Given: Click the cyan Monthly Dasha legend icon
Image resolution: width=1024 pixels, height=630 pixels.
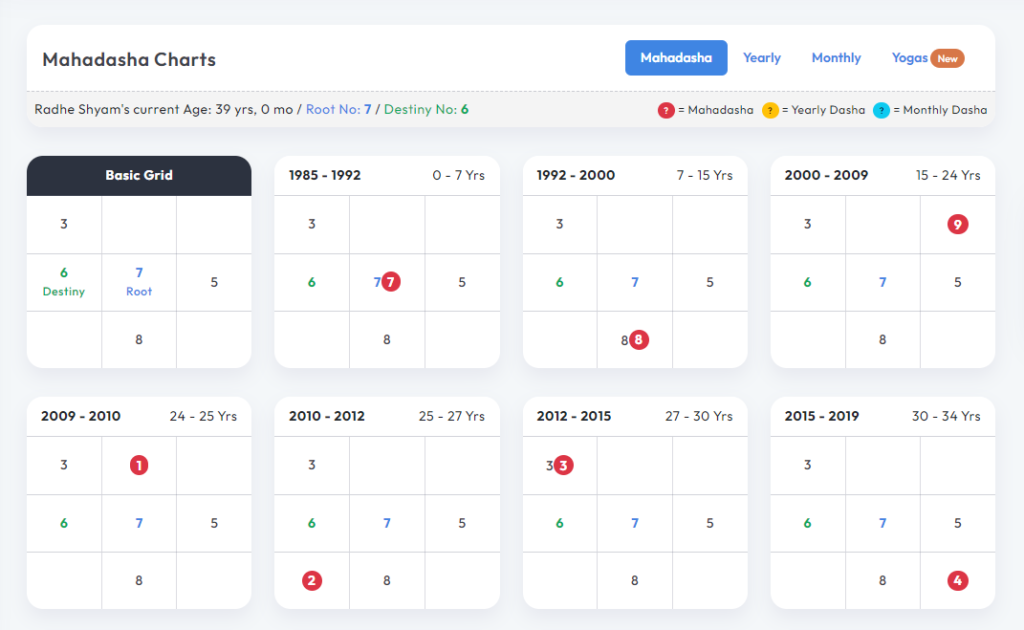Looking at the screenshot, I should click(x=881, y=110).
